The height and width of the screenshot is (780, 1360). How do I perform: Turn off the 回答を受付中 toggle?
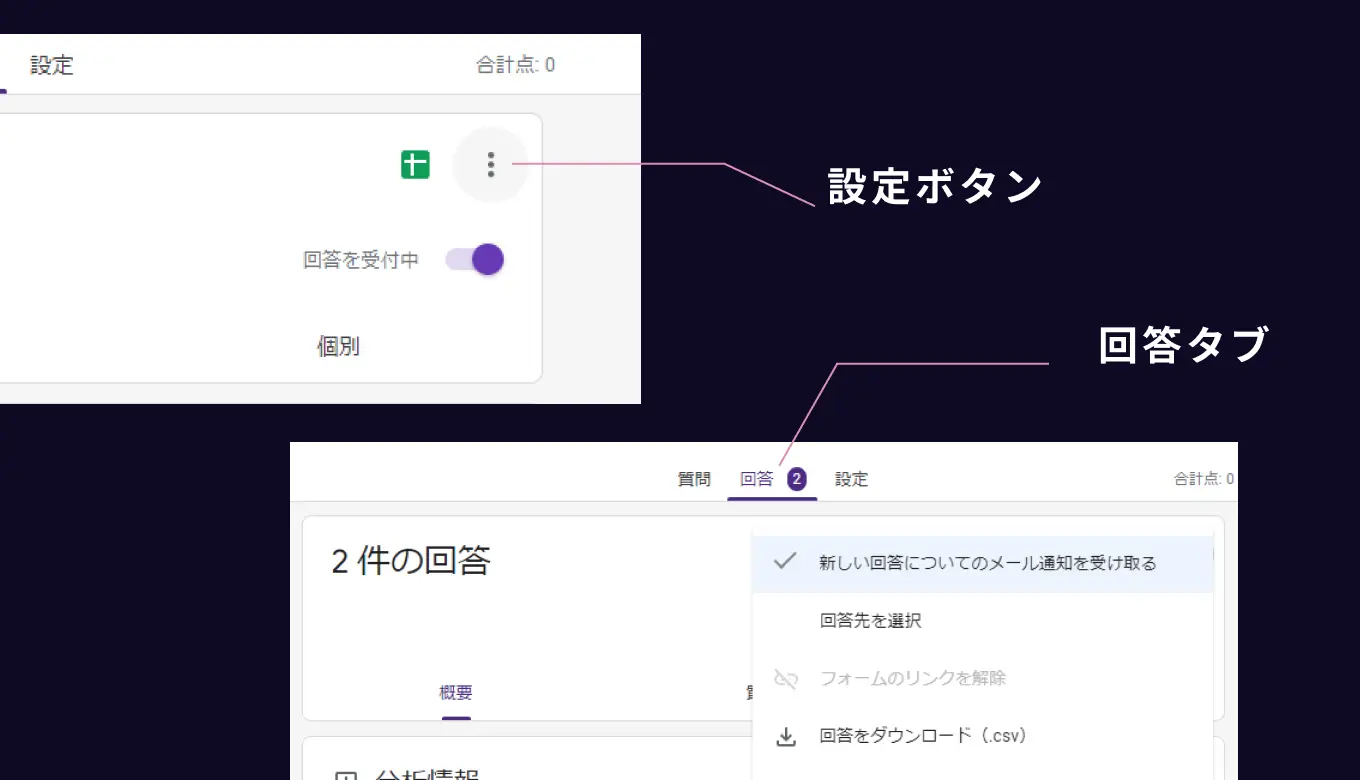click(485, 259)
